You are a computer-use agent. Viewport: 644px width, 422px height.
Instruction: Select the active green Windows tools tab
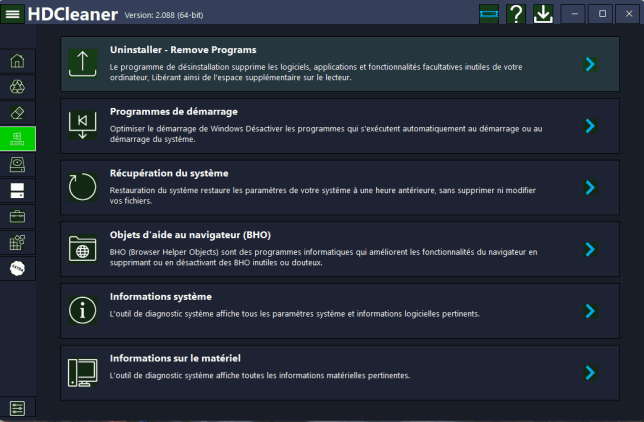18,138
